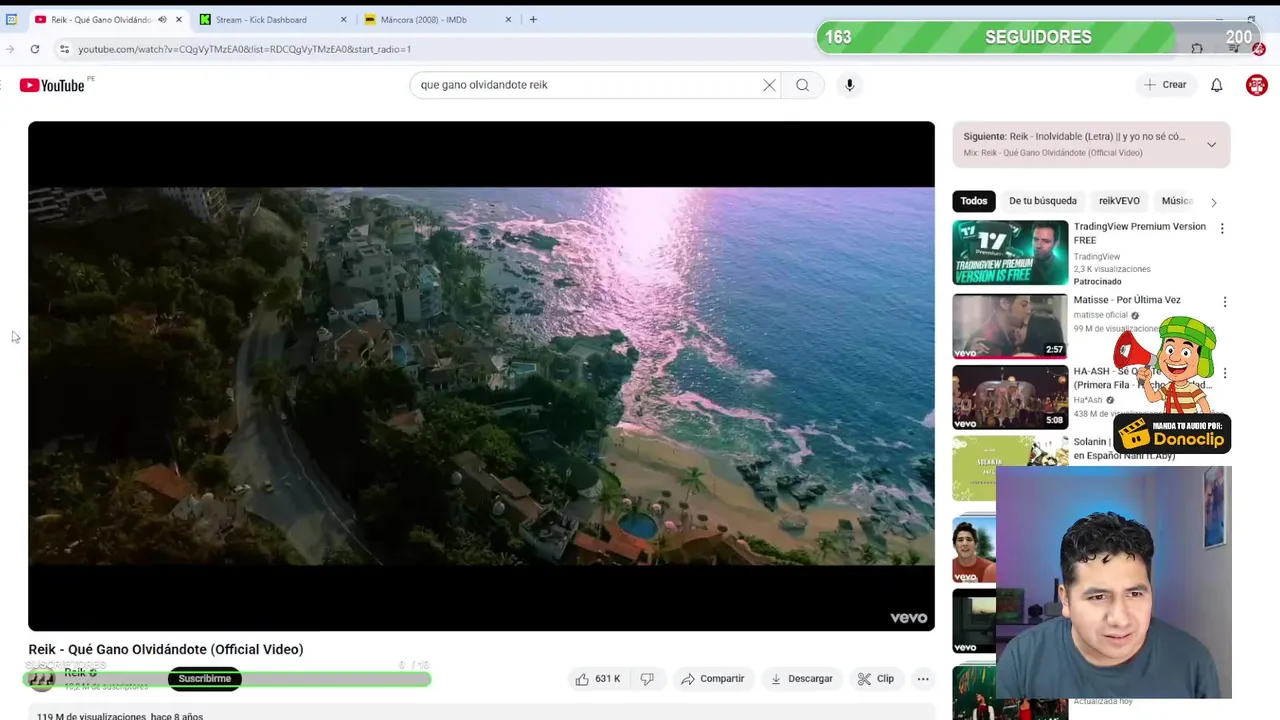The width and height of the screenshot is (1280, 720).
Task: Open options for HA-ASH video
Action: pos(1225,373)
